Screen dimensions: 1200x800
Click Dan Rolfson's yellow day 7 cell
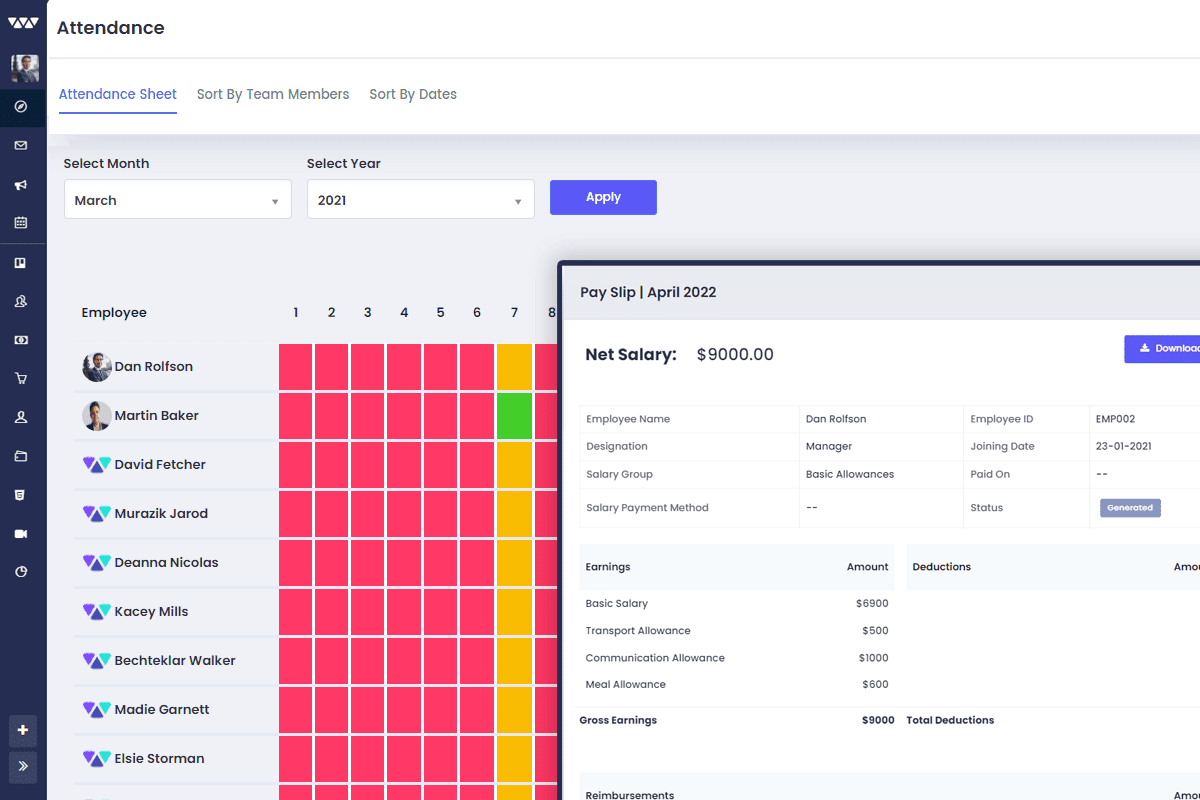(514, 367)
